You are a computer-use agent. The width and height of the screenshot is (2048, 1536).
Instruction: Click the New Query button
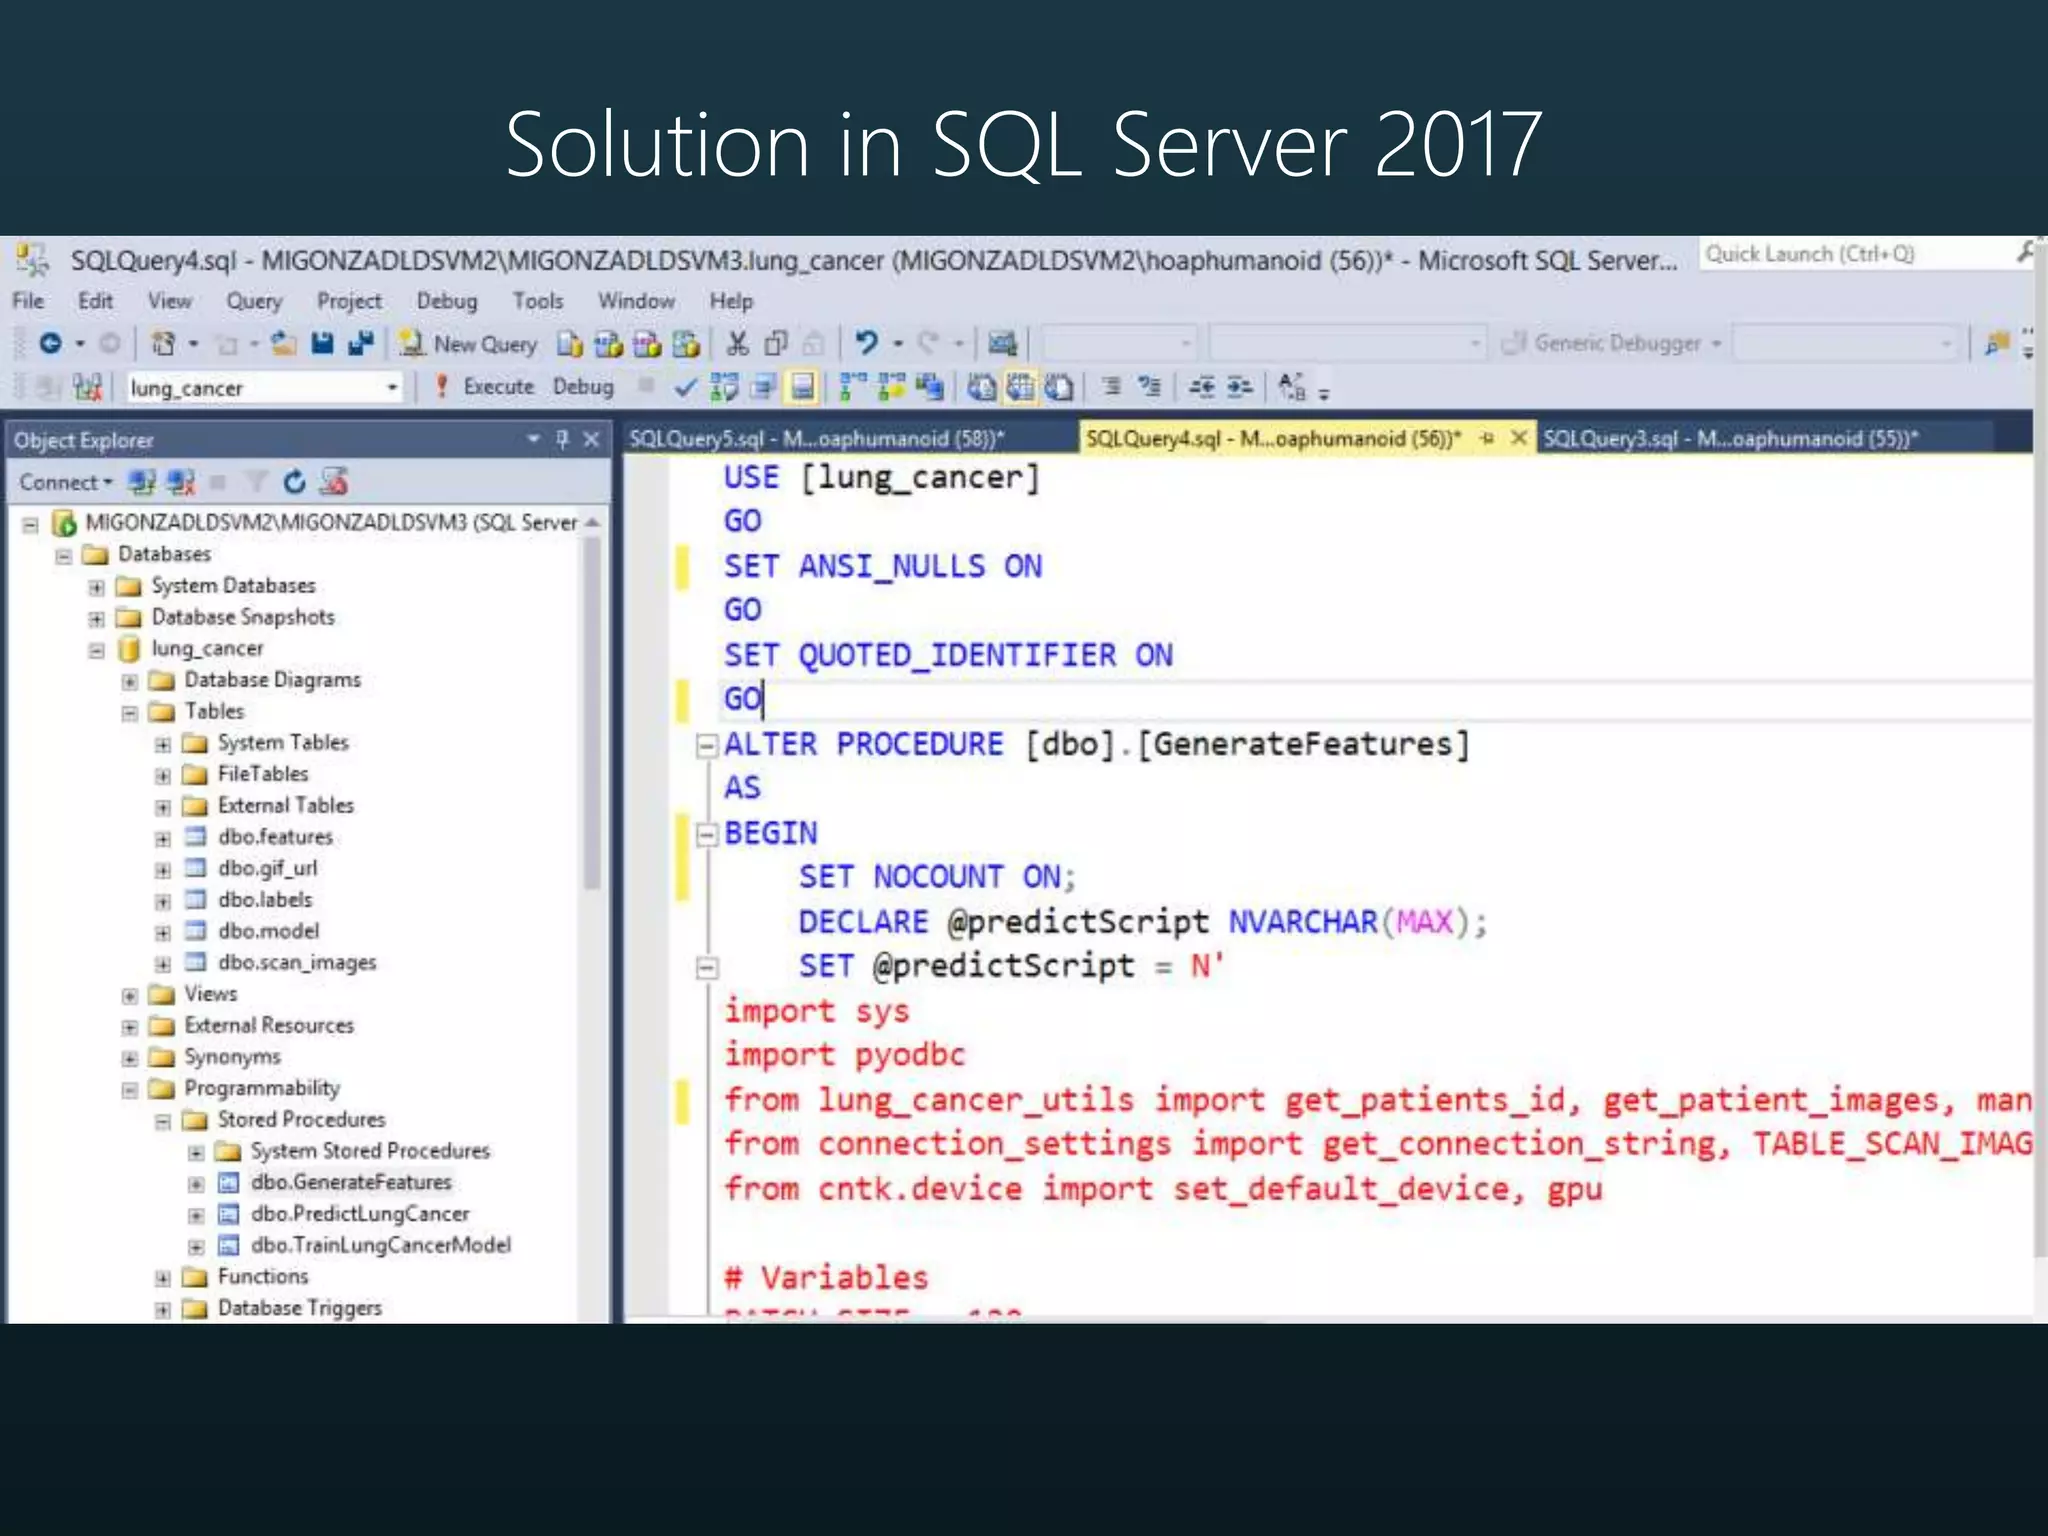pos(469,345)
